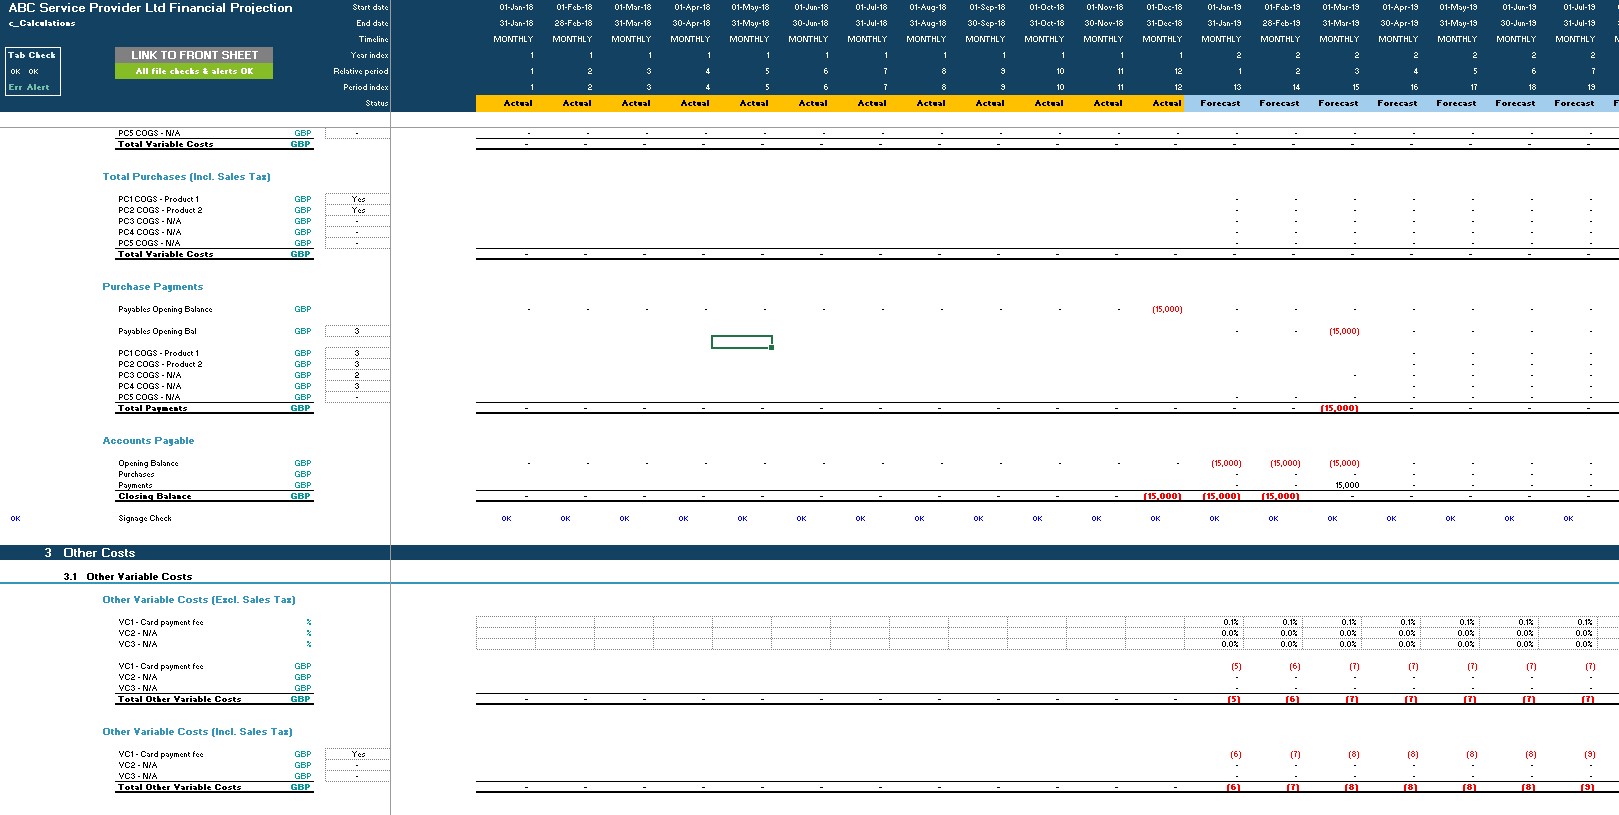The height and width of the screenshot is (815, 1619).
Task: Click the 'Payables Opening Balance' row label
Action: pos(165,309)
